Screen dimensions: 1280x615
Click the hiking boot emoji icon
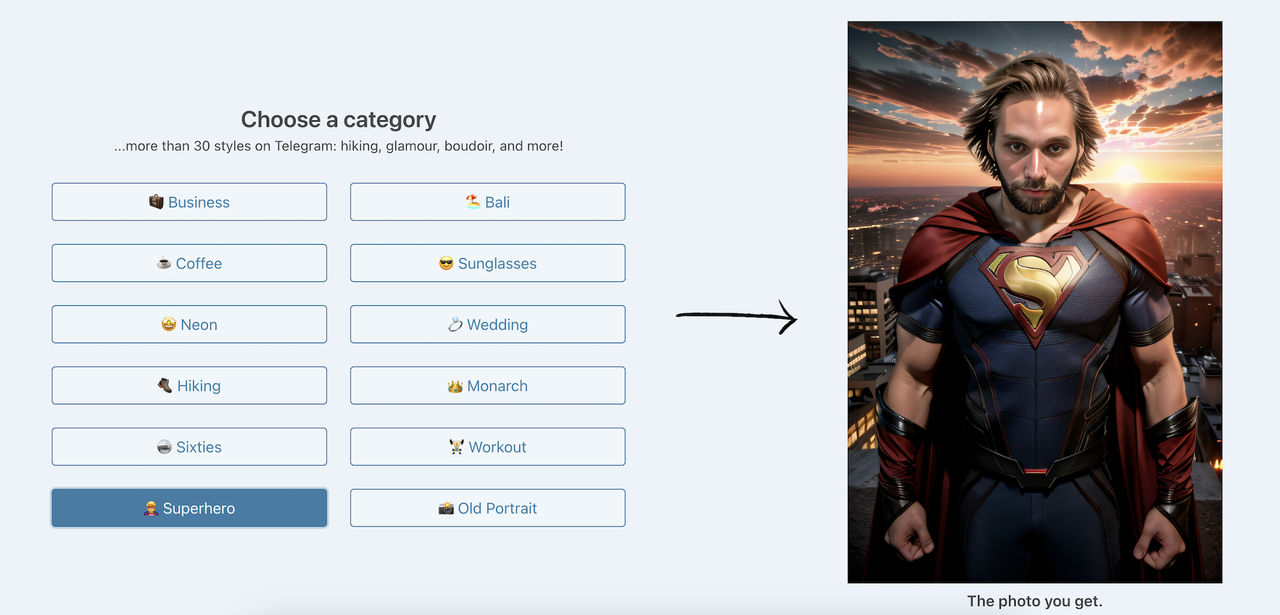(x=165, y=386)
